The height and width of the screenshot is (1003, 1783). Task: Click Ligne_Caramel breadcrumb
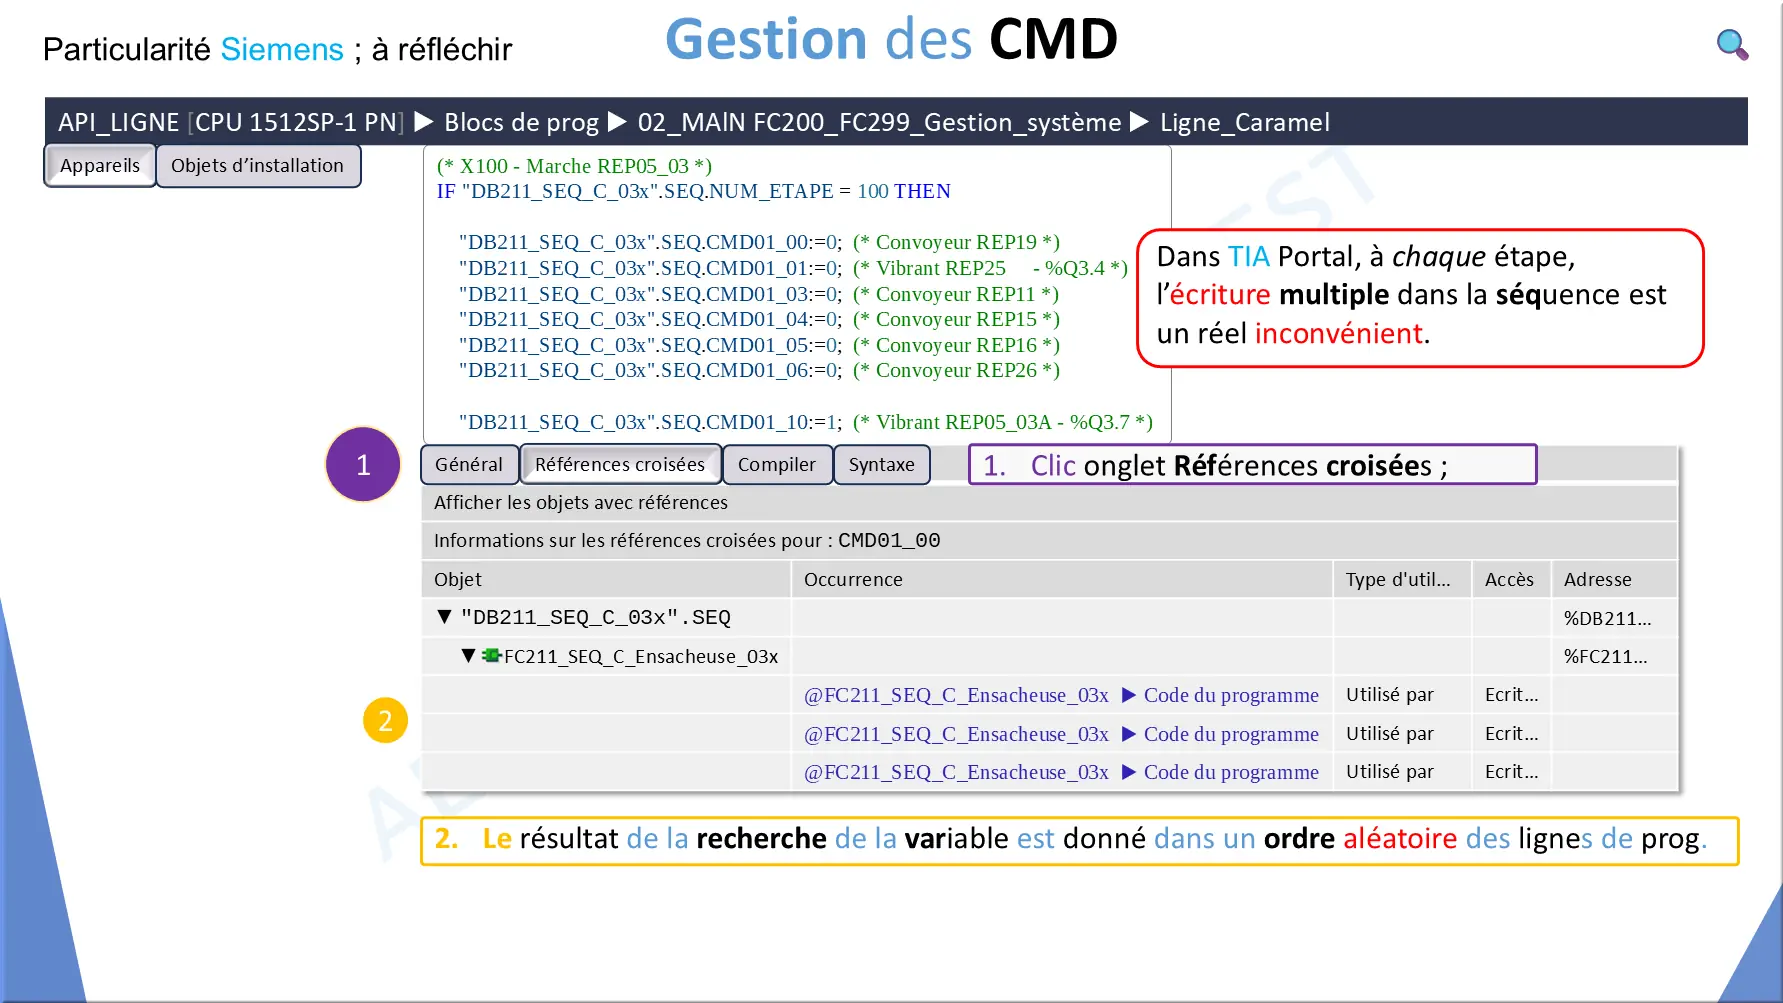tap(1245, 122)
